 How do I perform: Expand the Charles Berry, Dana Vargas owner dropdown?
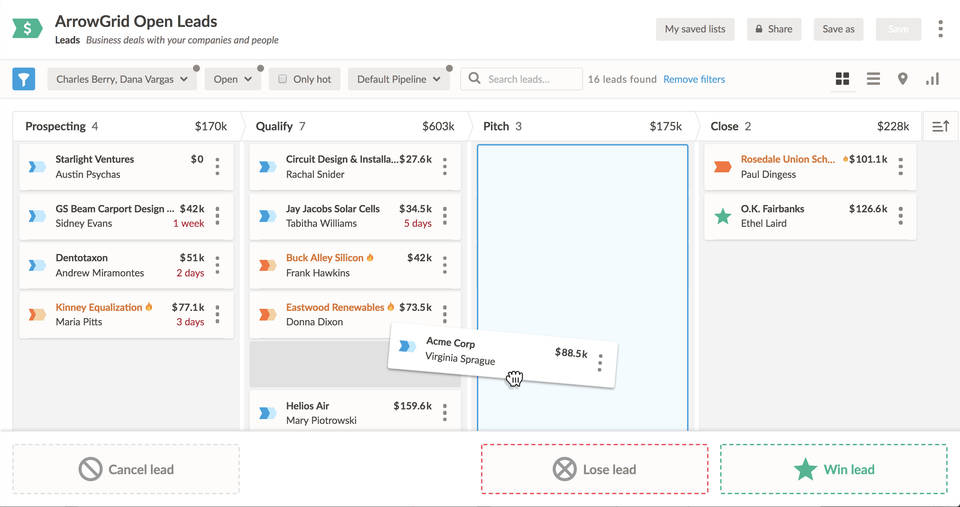pos(121,79)
